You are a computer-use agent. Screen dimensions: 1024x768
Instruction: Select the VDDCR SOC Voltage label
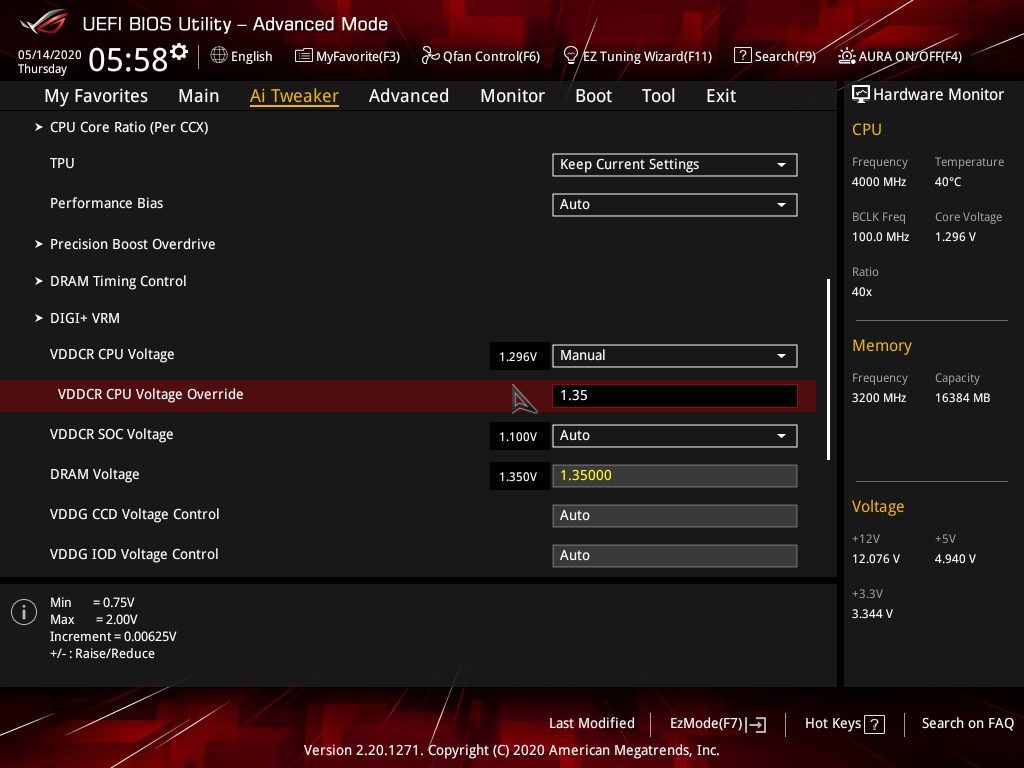(x=112, y=434)
